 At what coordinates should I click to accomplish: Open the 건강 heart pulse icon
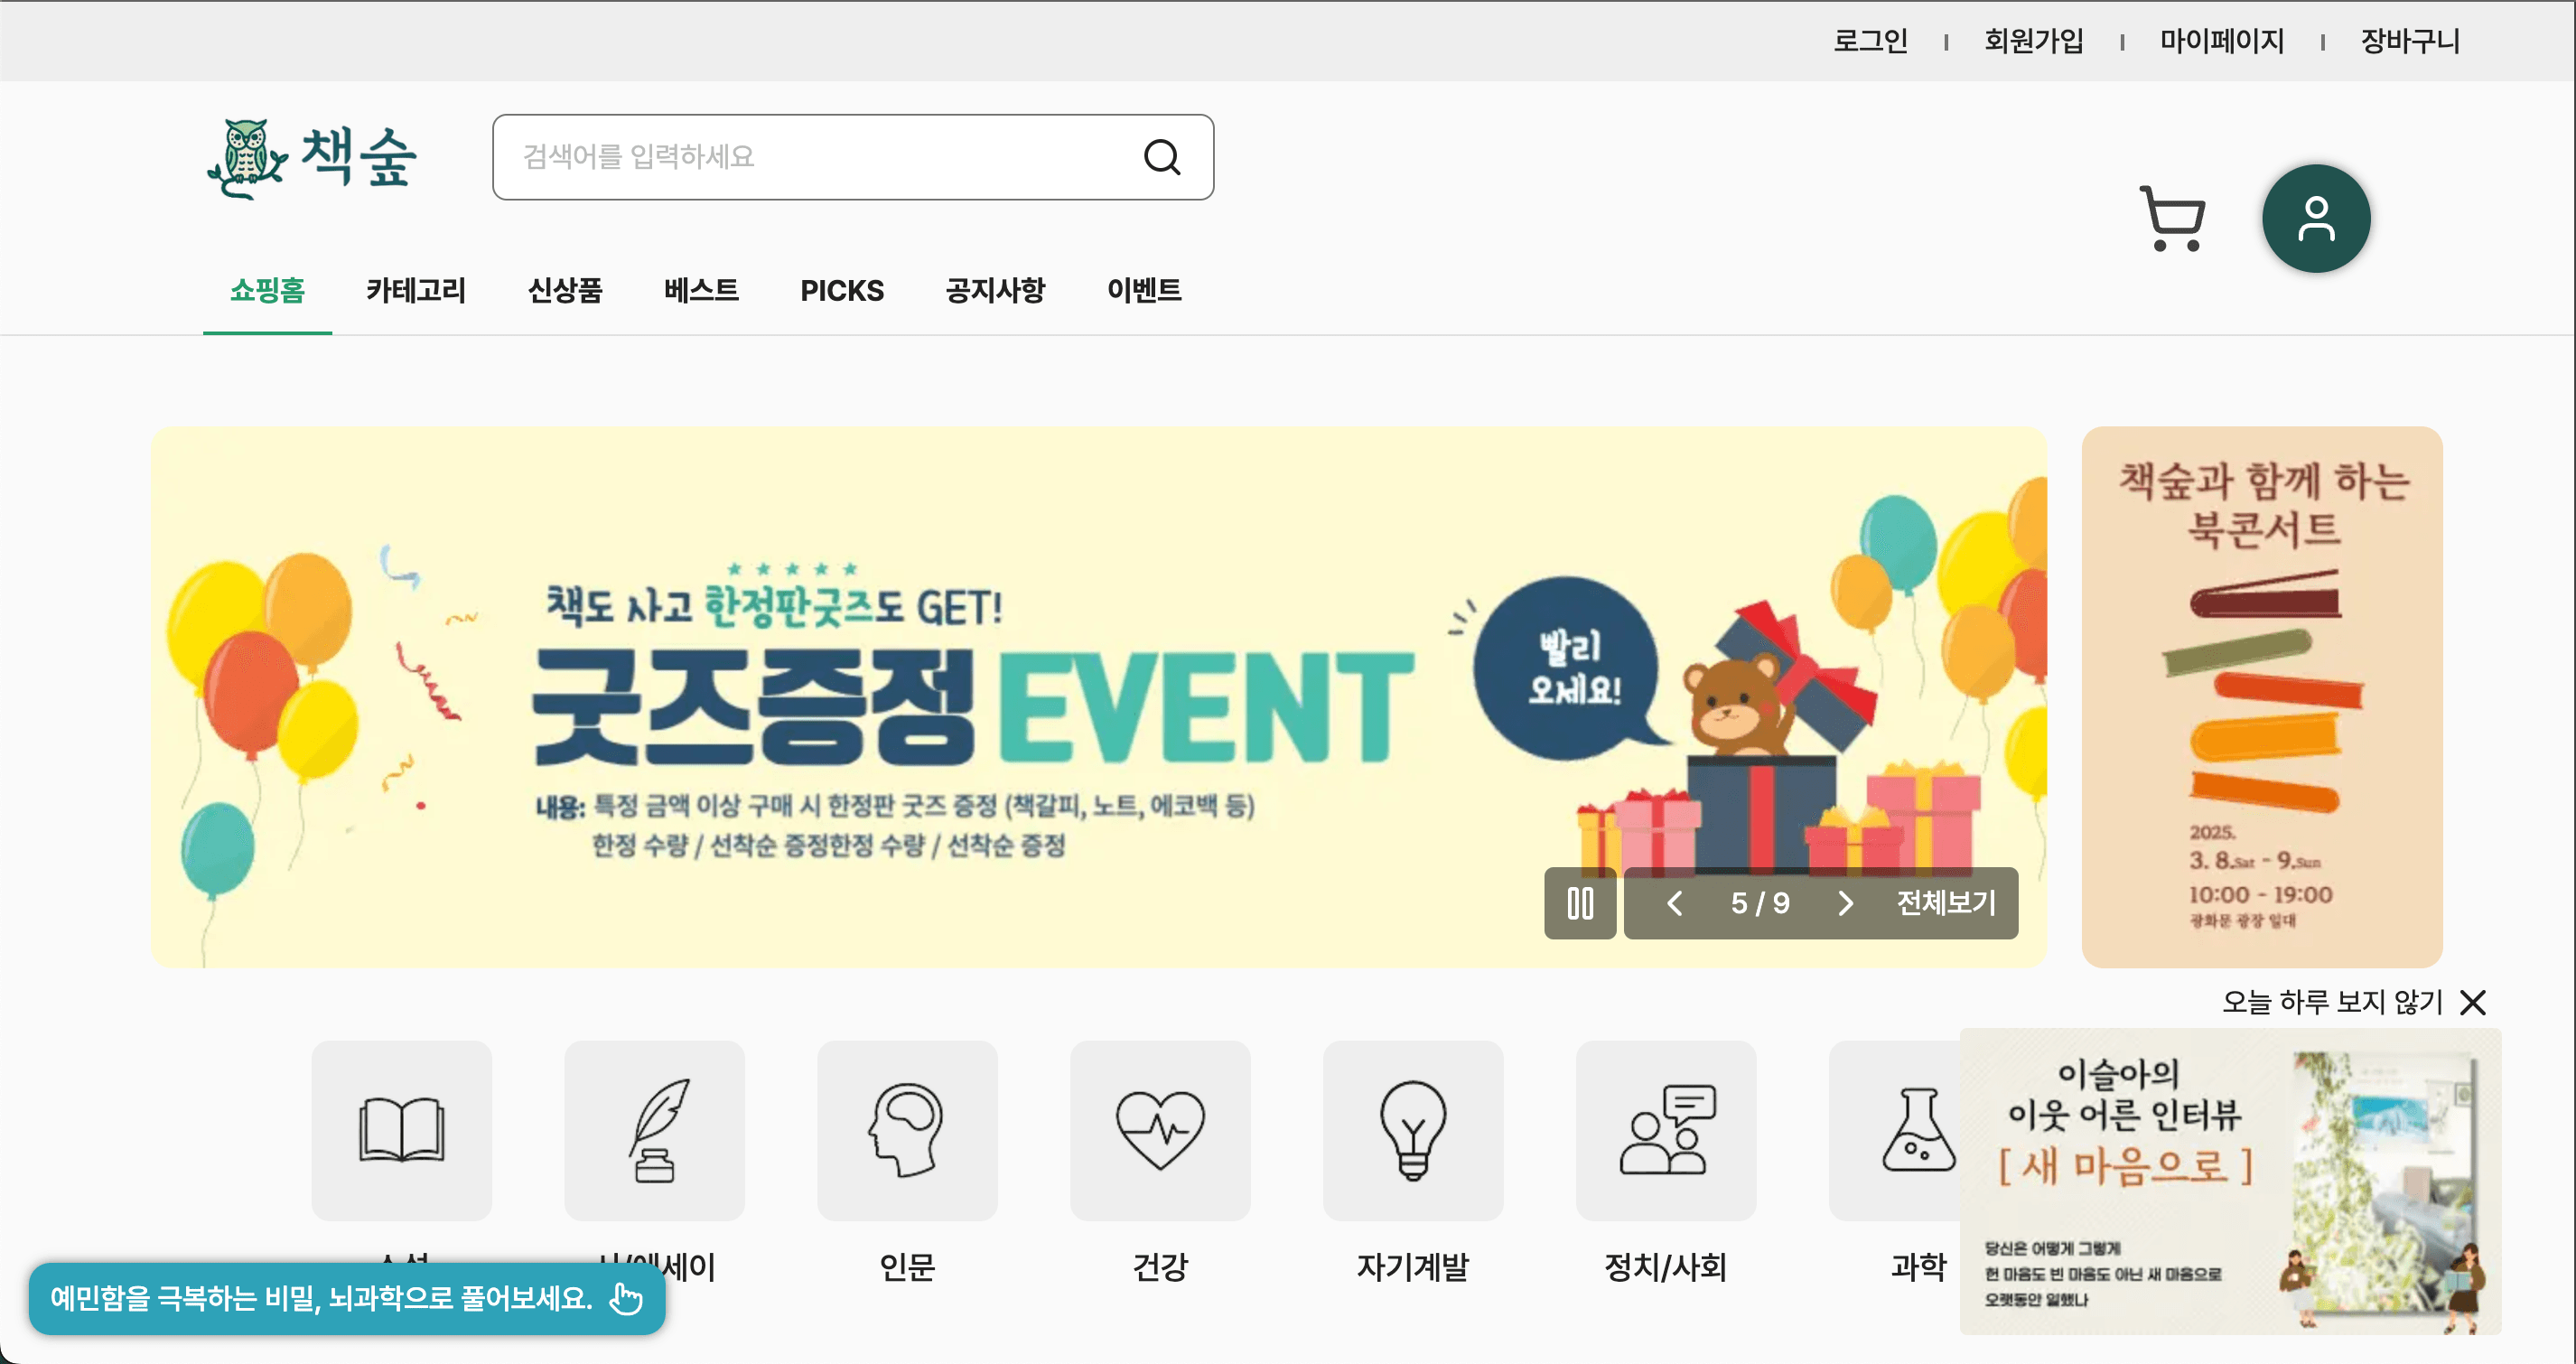(1160, 1130)
